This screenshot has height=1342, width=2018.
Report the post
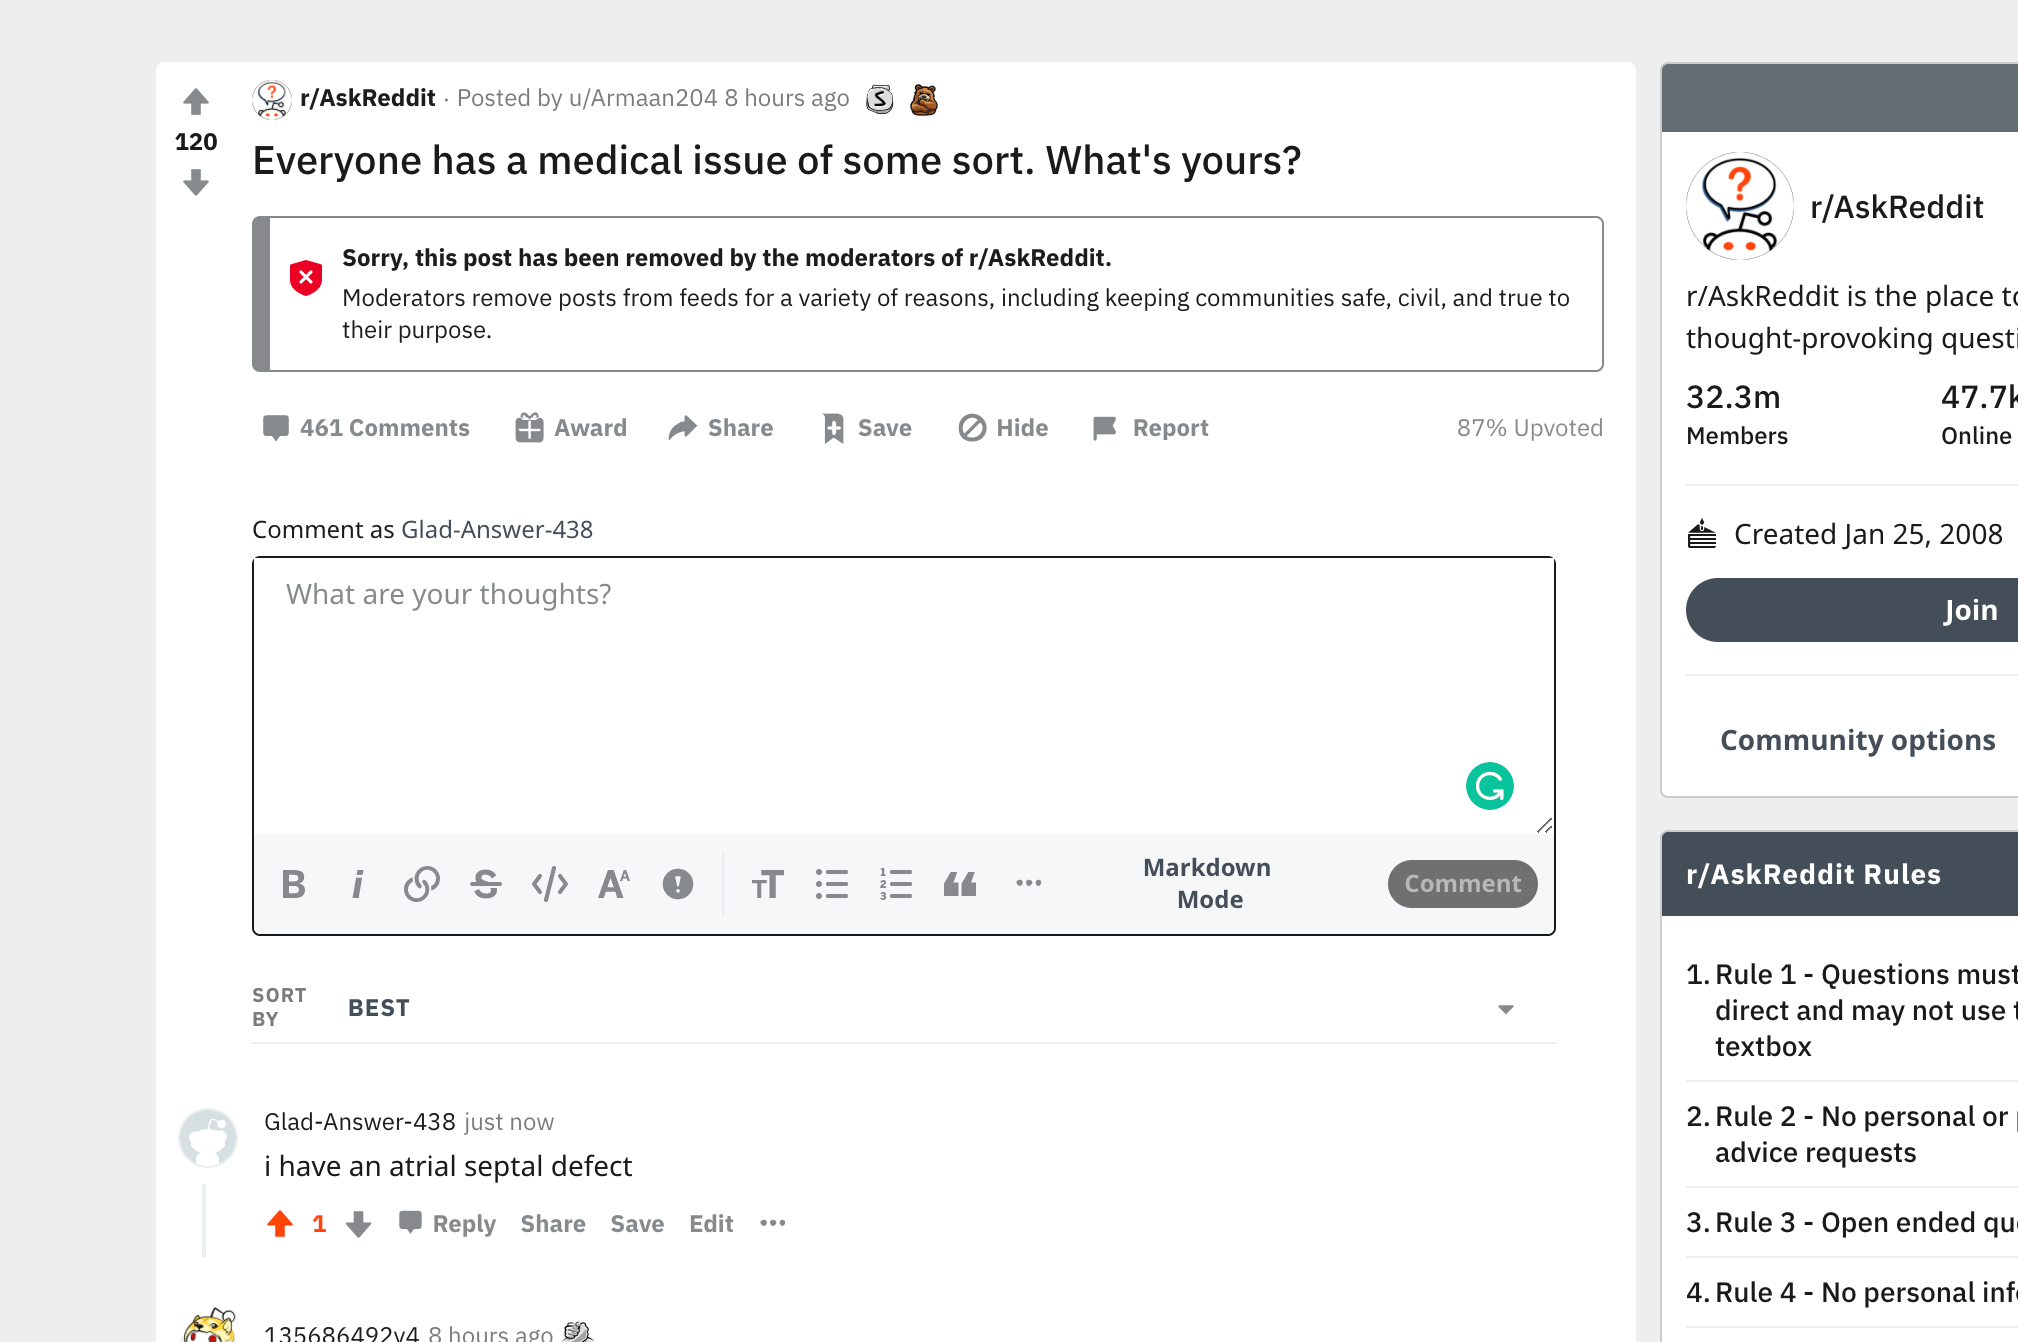[1151, 428]
